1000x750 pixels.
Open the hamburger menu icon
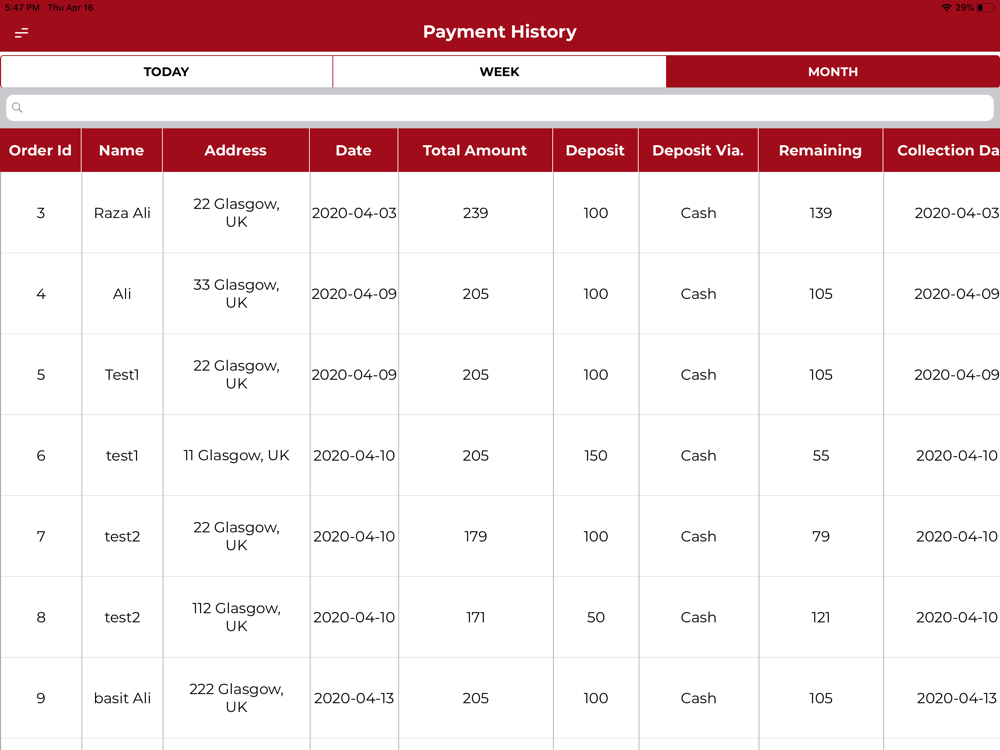click(x=22, y=33)
